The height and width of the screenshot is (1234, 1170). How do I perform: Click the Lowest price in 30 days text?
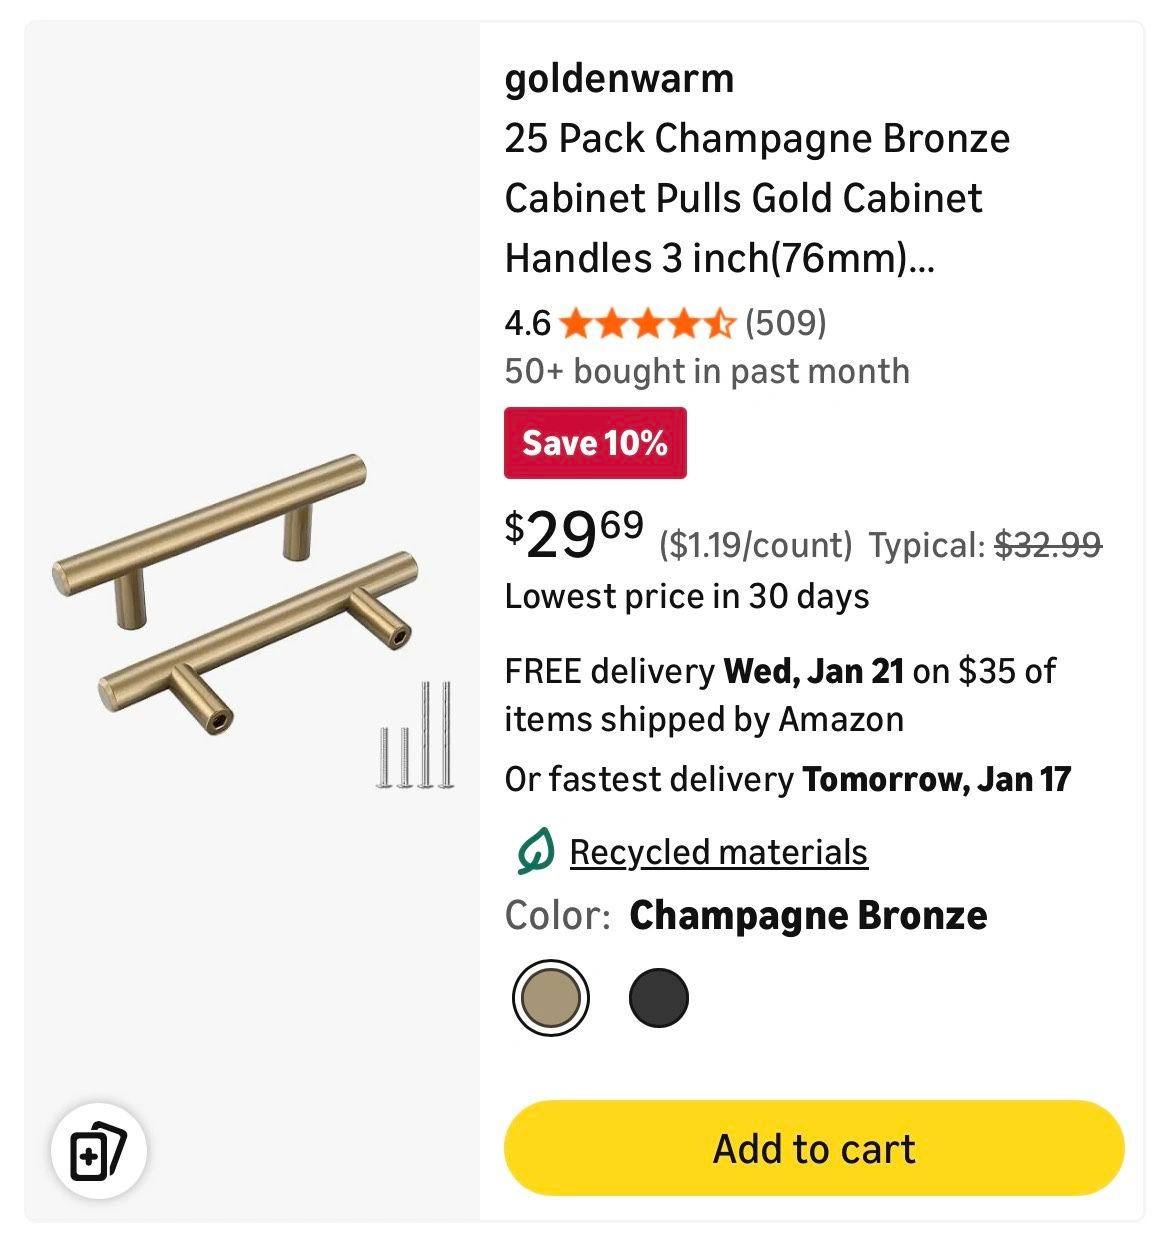tap(686, 596)
